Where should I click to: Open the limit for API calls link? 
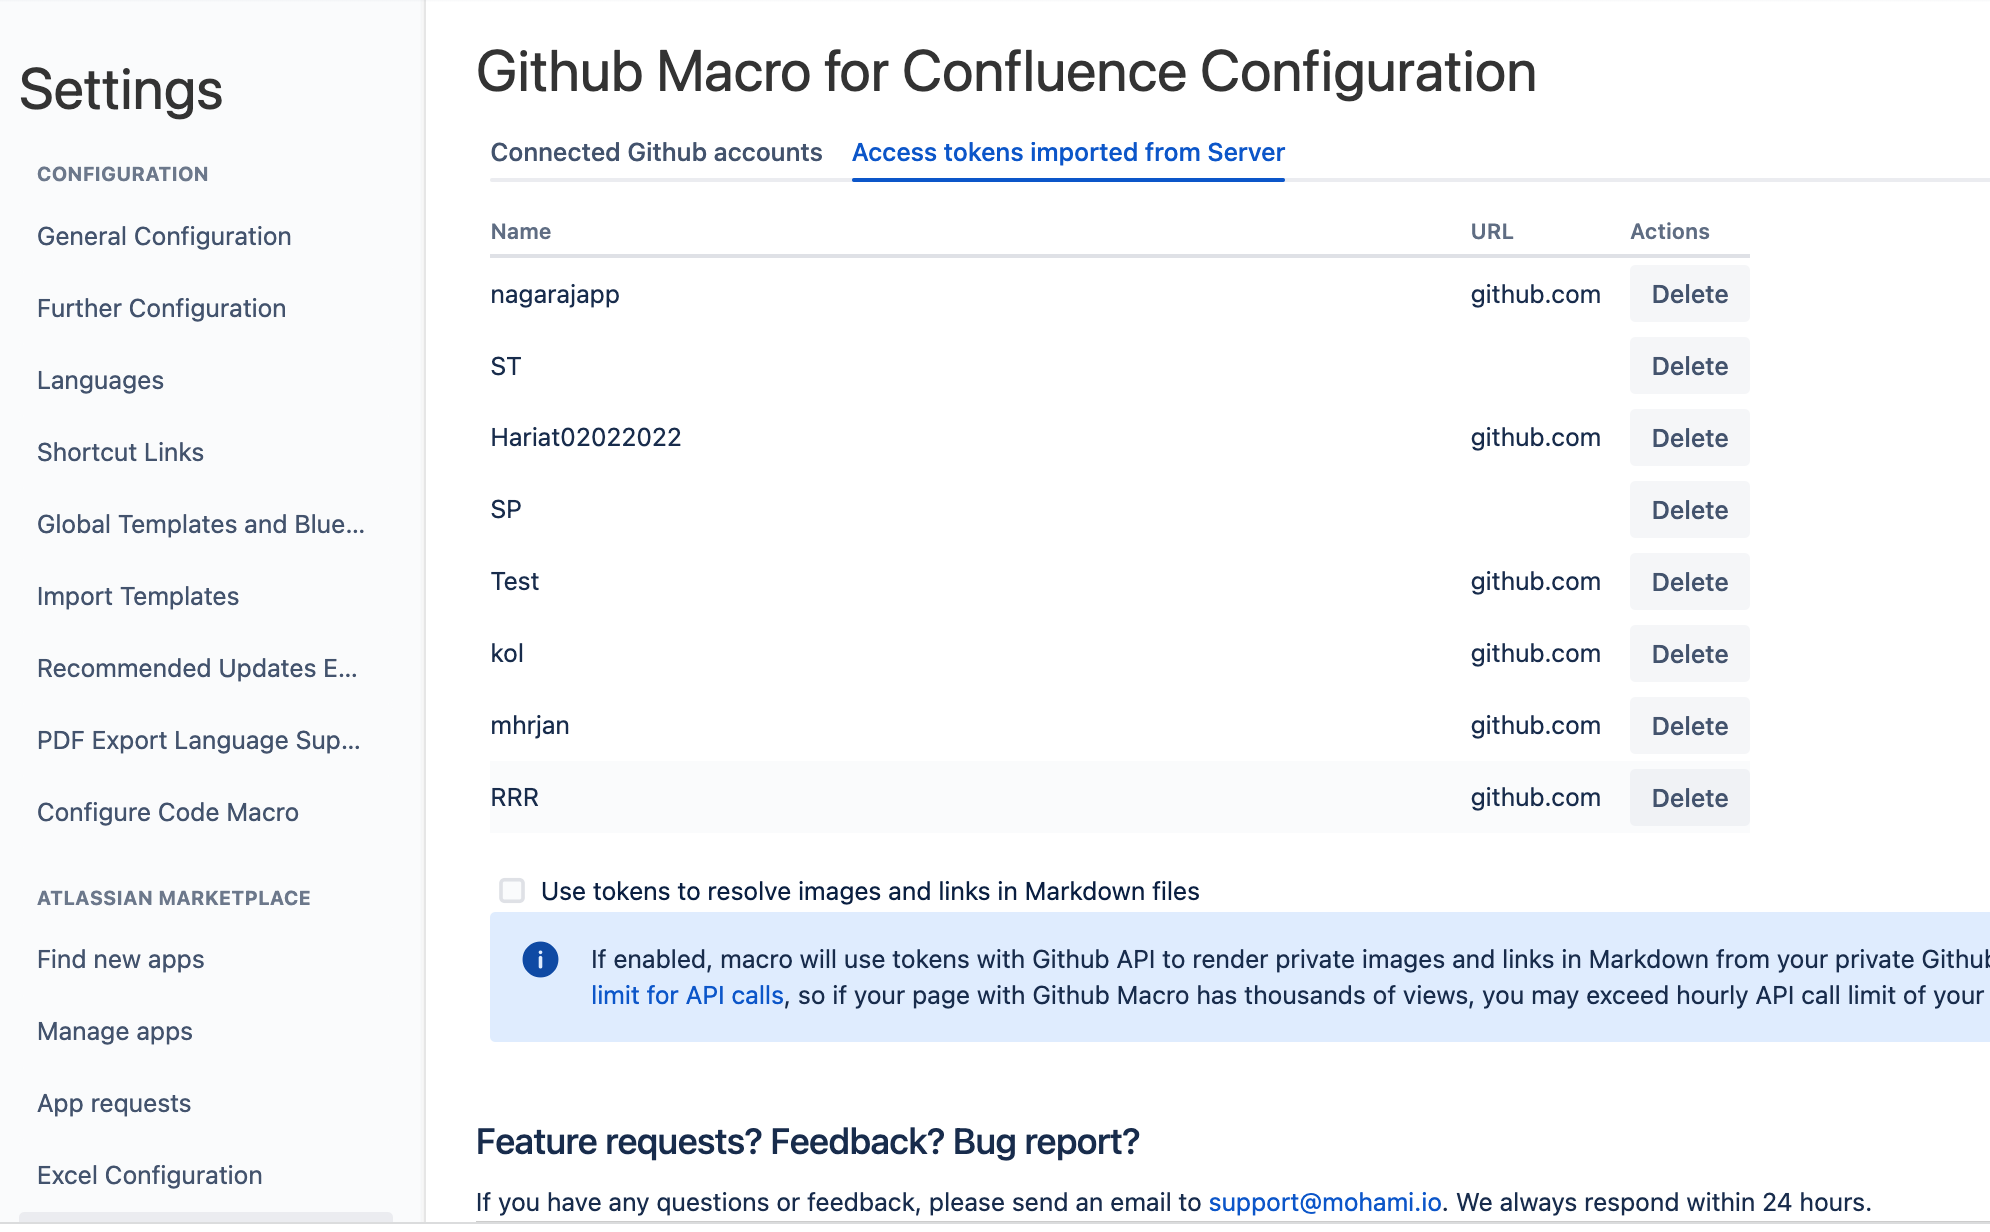(x=687, y=996)
